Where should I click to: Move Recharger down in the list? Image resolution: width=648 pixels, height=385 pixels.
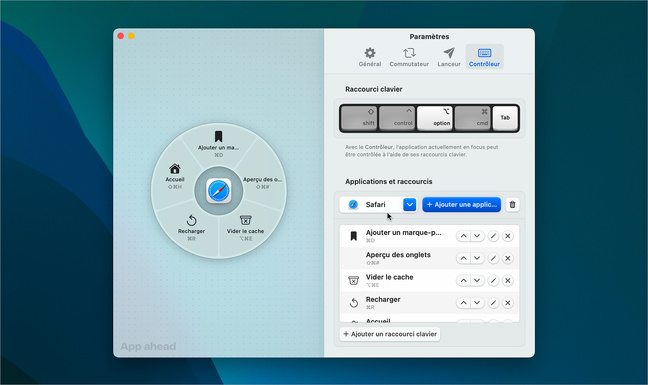(477, 303)
